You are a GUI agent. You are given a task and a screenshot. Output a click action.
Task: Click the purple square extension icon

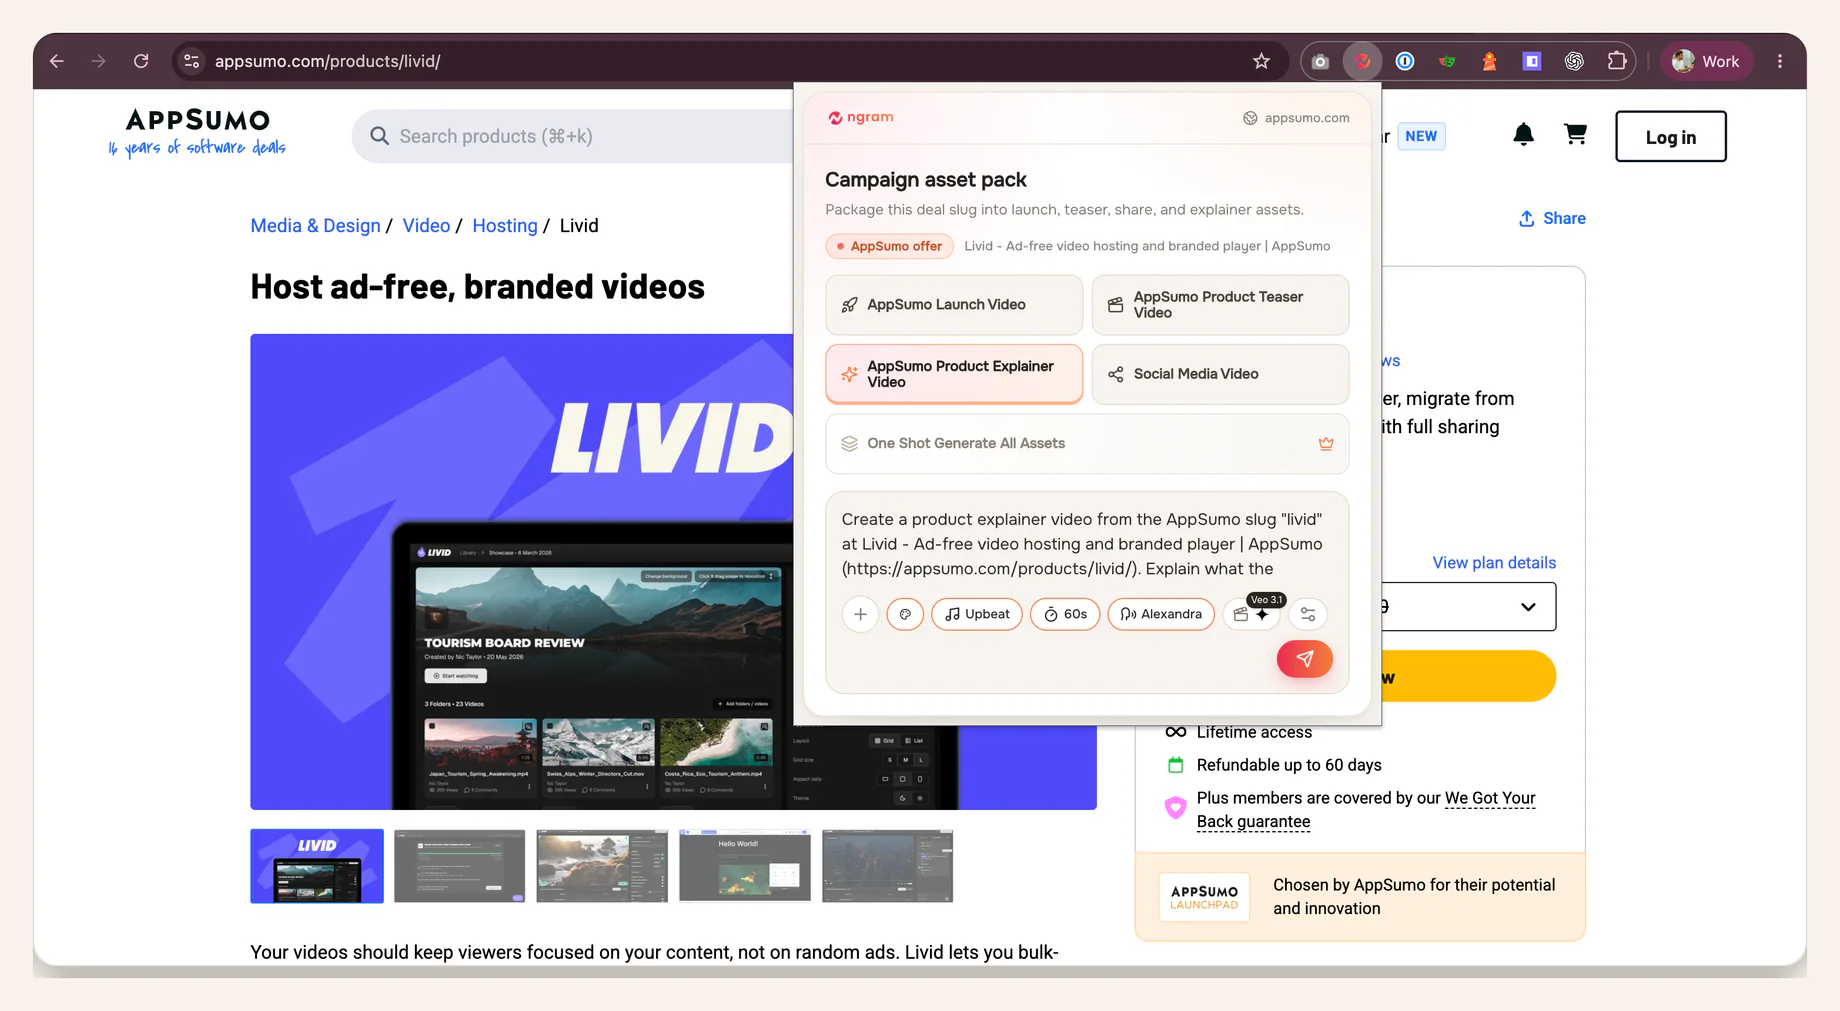[x=1531, y=61]
